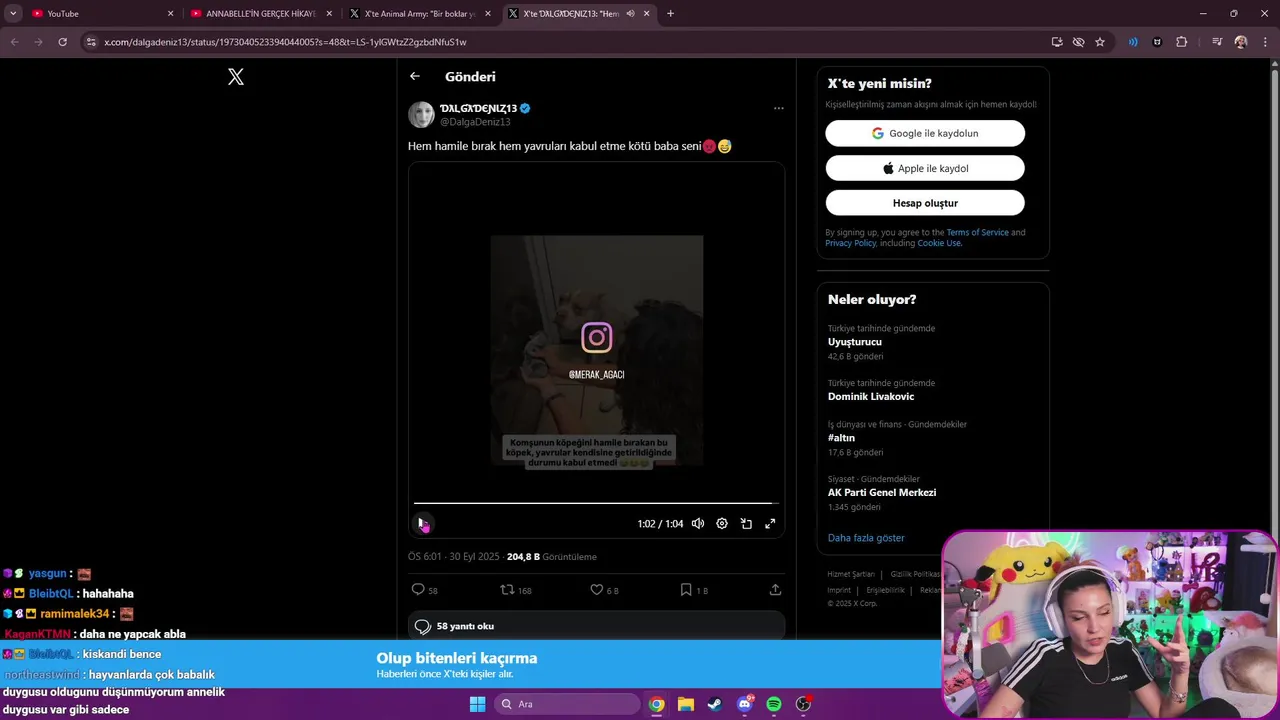This screenshot has height=720, width=1280.
Task: Switch to ANNABELLE'İN GERÇEK HİKAYE tab
Action: [260, 14]
